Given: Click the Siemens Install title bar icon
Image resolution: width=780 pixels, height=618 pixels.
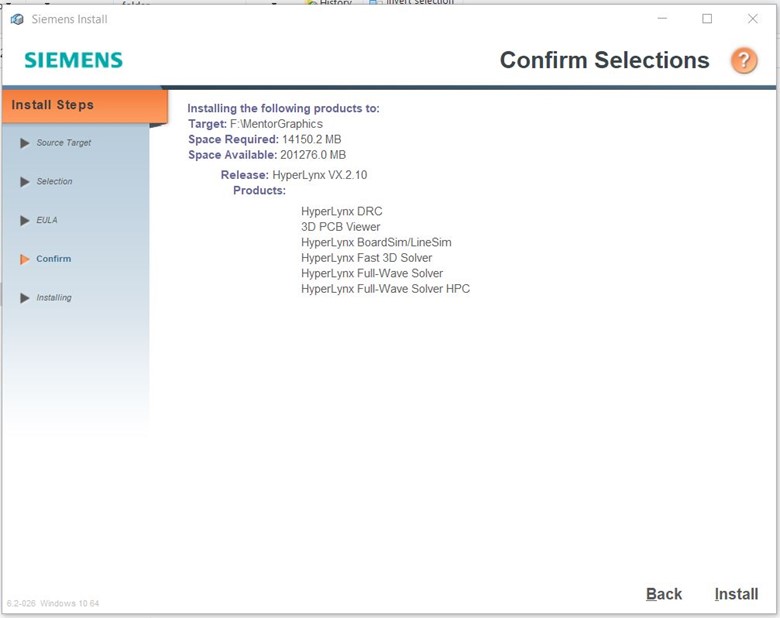Looking at the screenshot, I should coord(17,19).
